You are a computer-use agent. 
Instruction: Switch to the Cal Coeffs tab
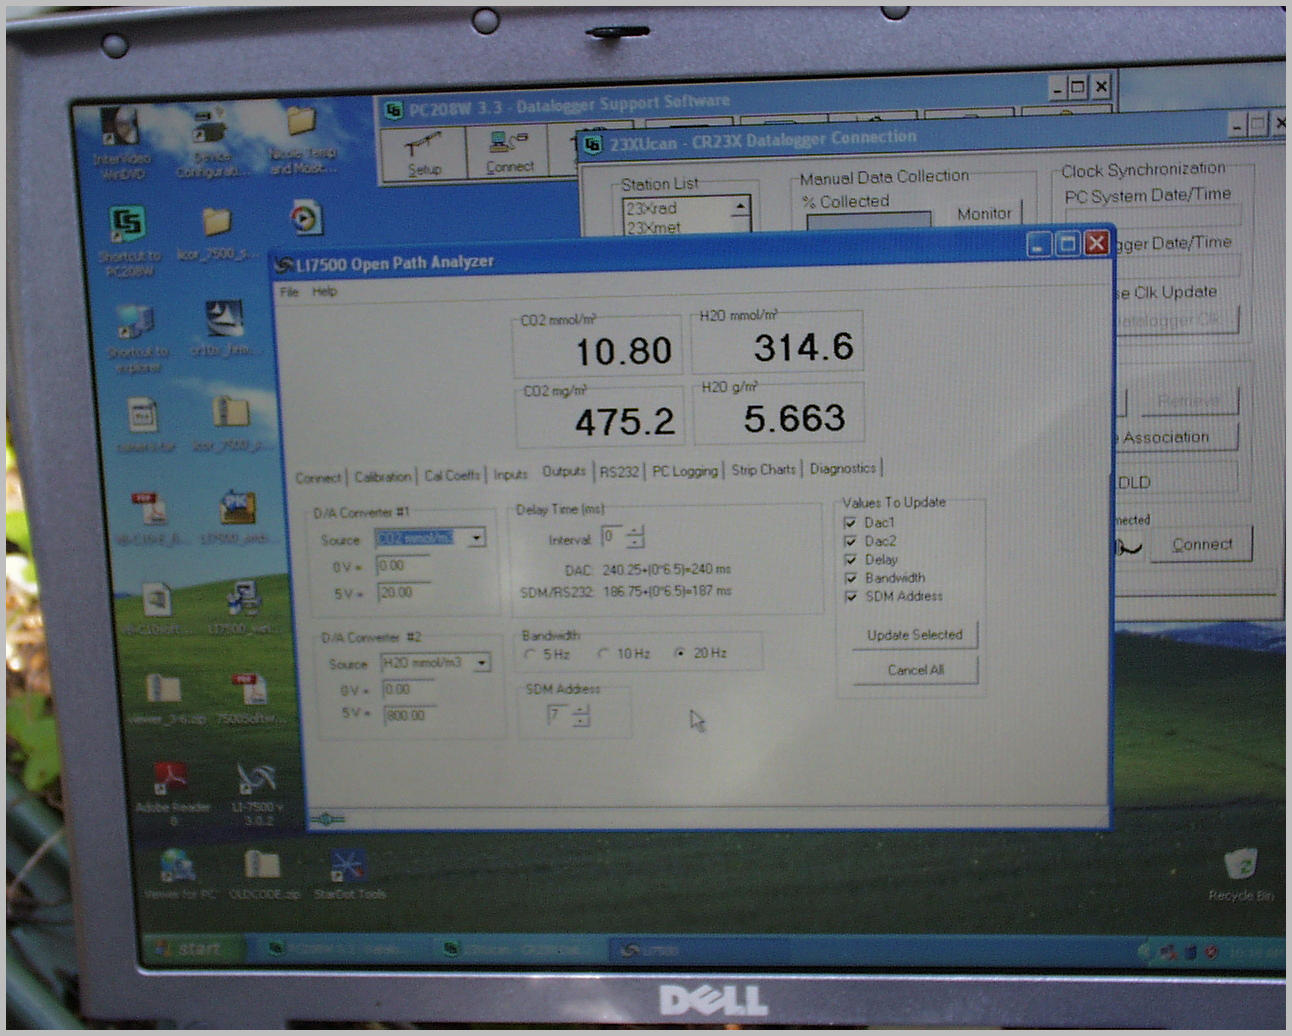(452, 476)
